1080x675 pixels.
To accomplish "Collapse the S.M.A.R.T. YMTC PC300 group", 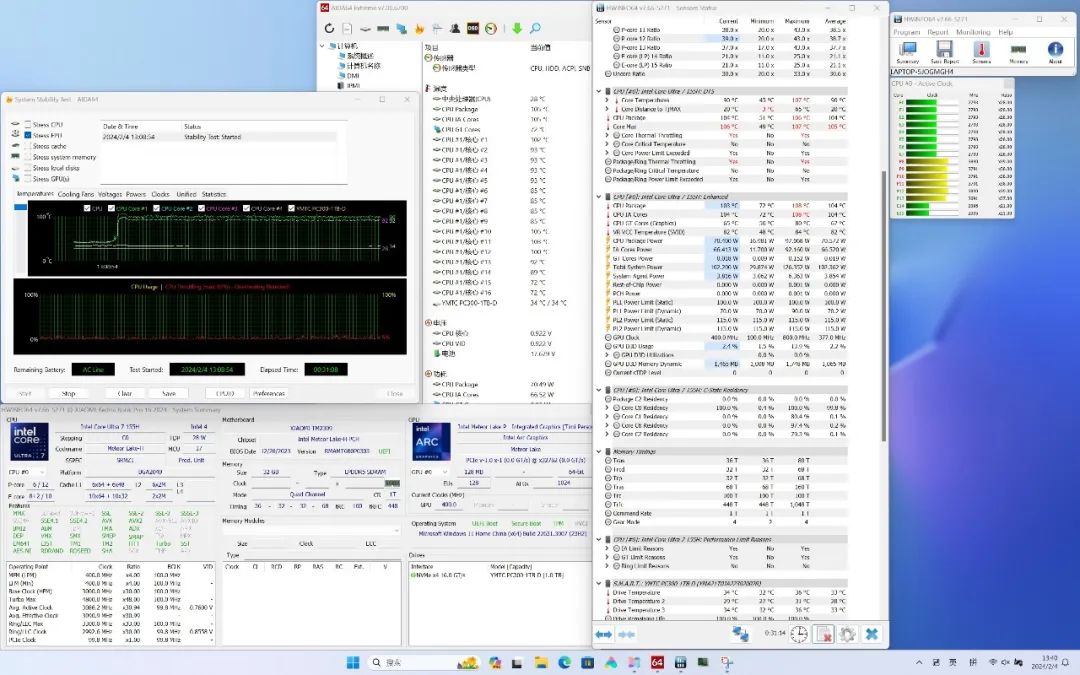I will [598, 583].
